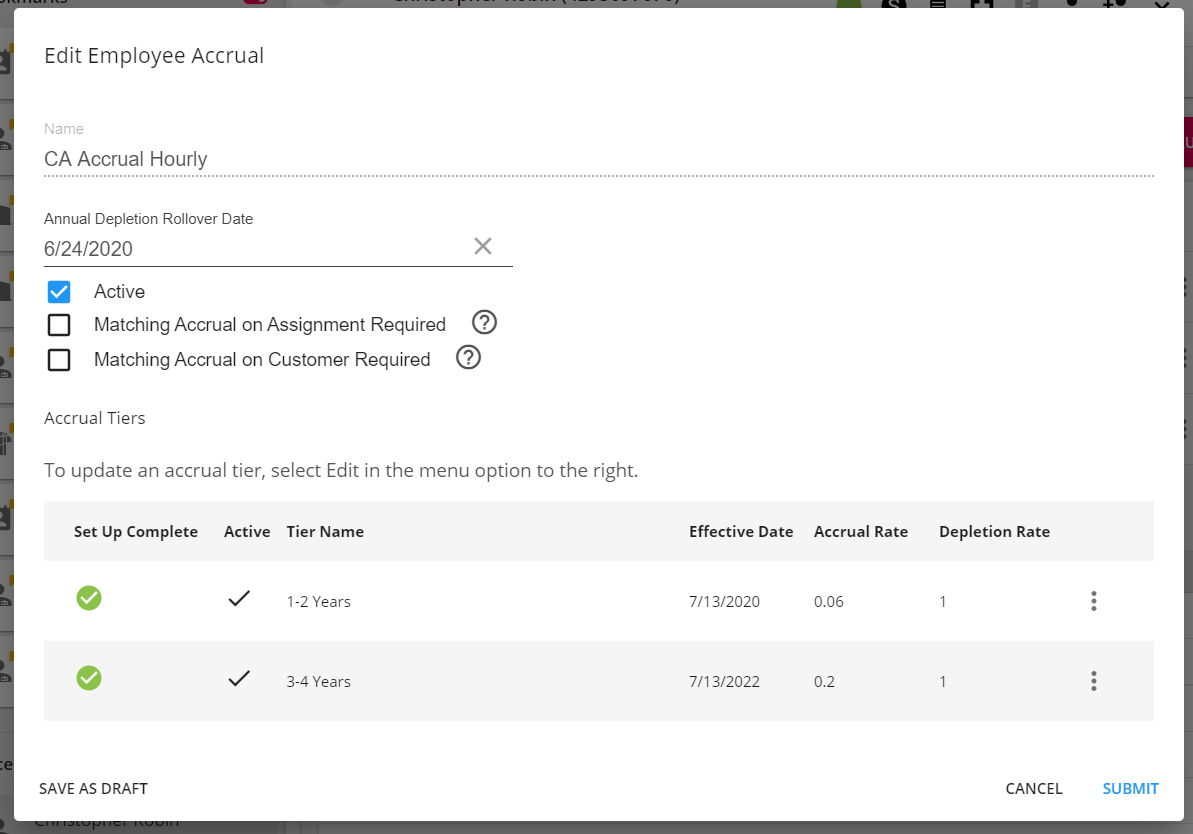Image resolution: width=1193 pixels, height=834 pixels.
Task: Open options menu for 3-4 Years tier
Action: coord(1093,681)
